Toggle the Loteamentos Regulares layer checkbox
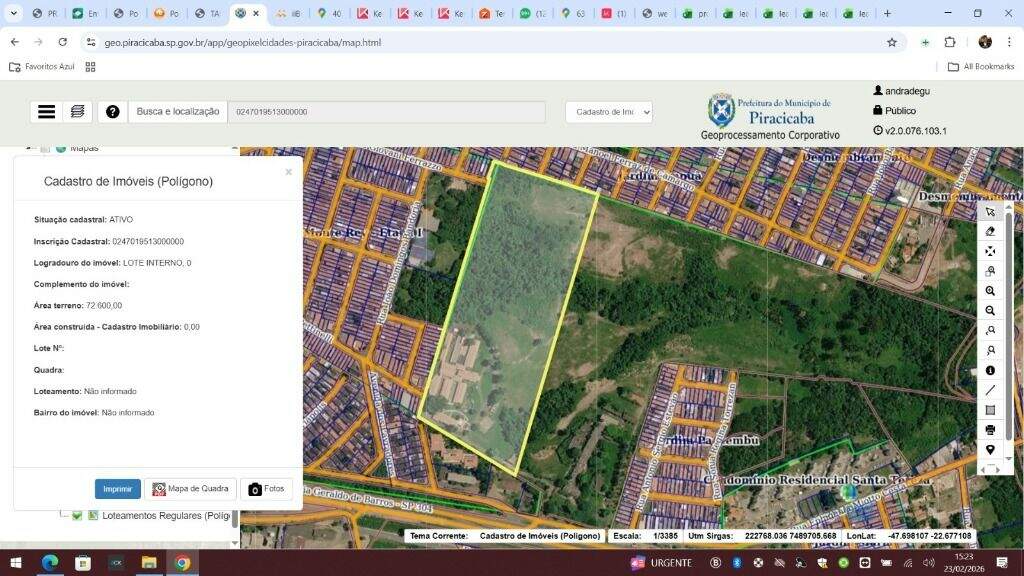The image size is (1024, 576). point(77,515)
